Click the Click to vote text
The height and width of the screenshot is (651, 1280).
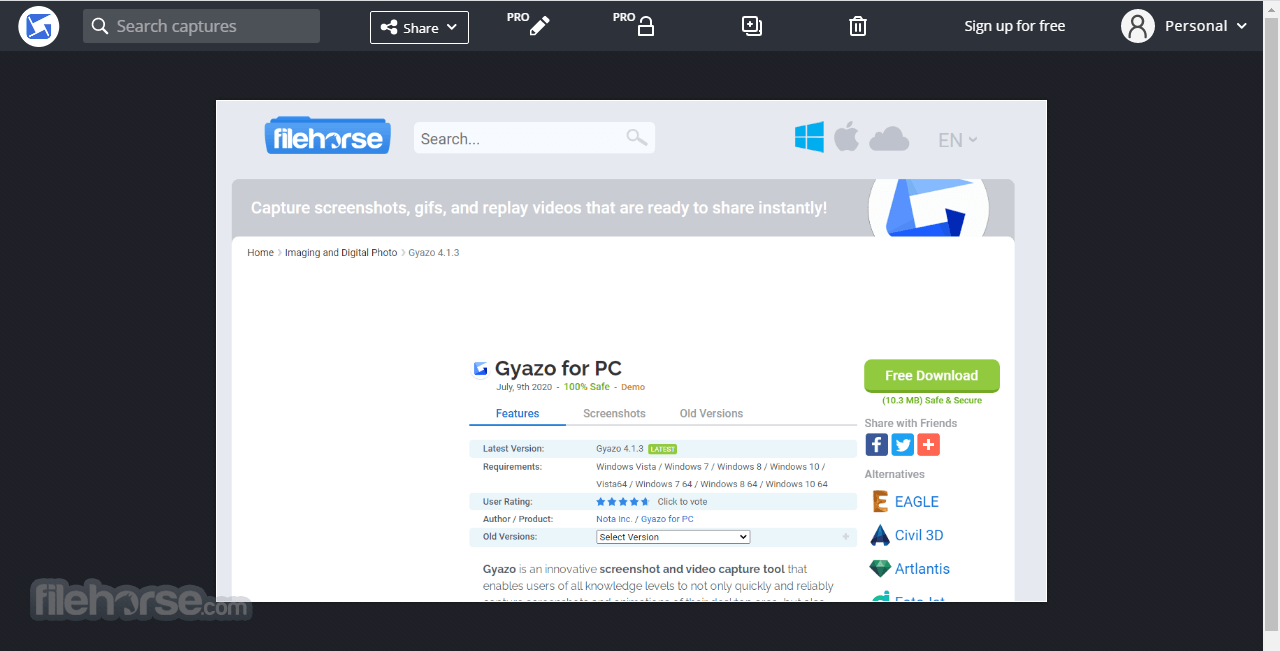682,502
